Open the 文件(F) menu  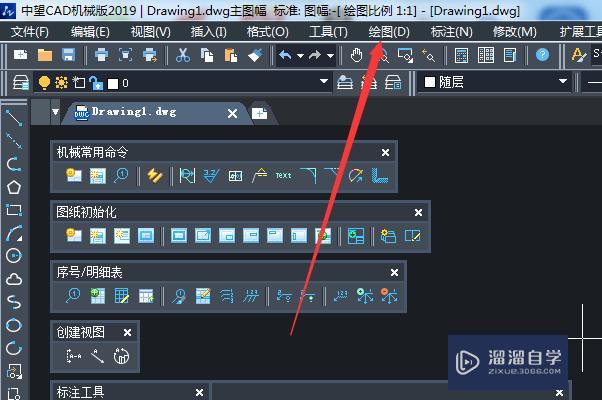point(30,32)
